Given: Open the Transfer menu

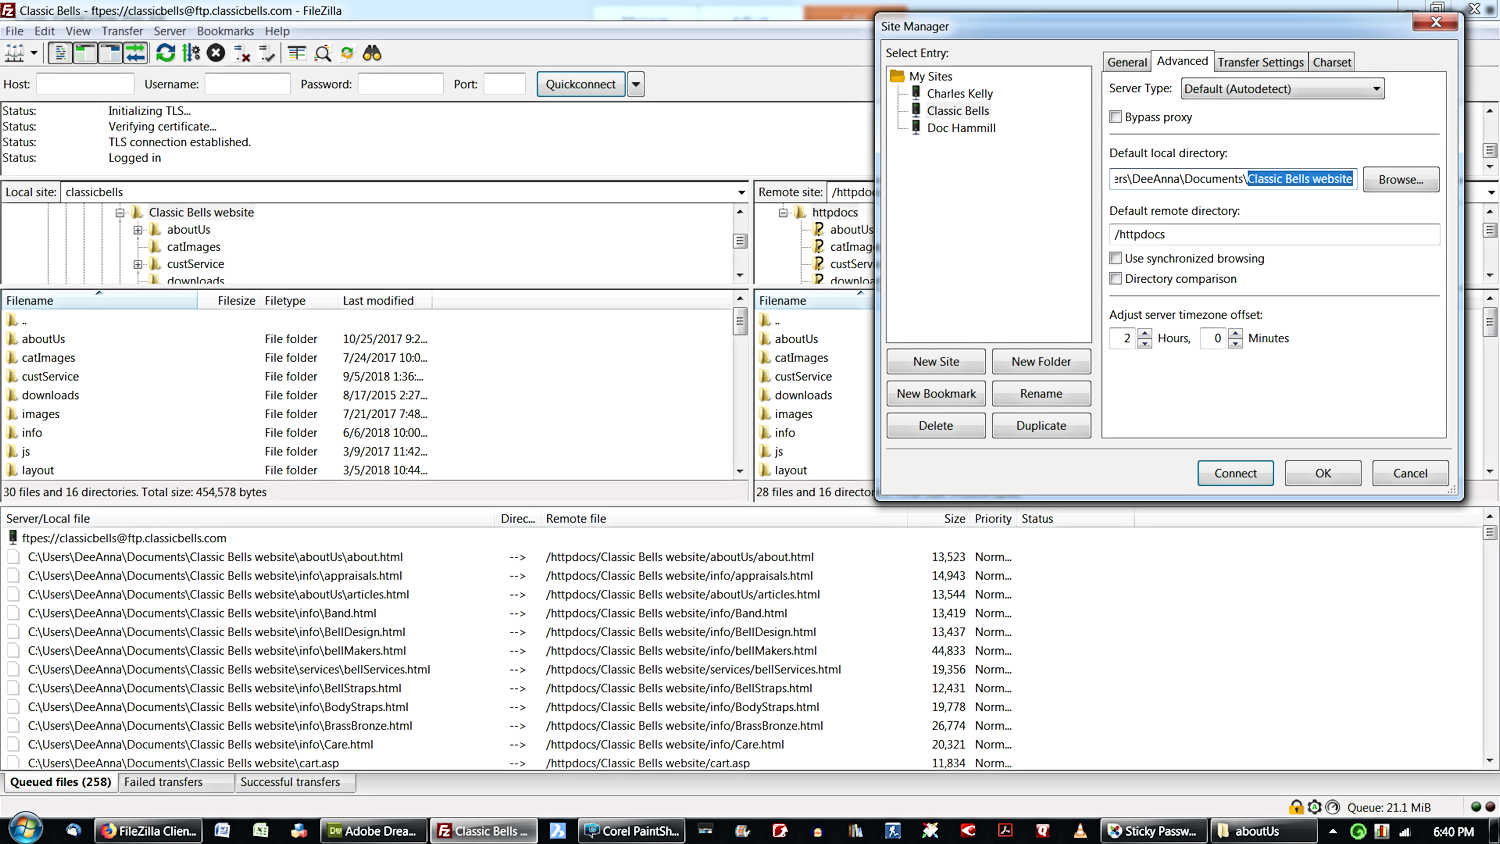Looking at the screenshot, I should pos(122,31).
